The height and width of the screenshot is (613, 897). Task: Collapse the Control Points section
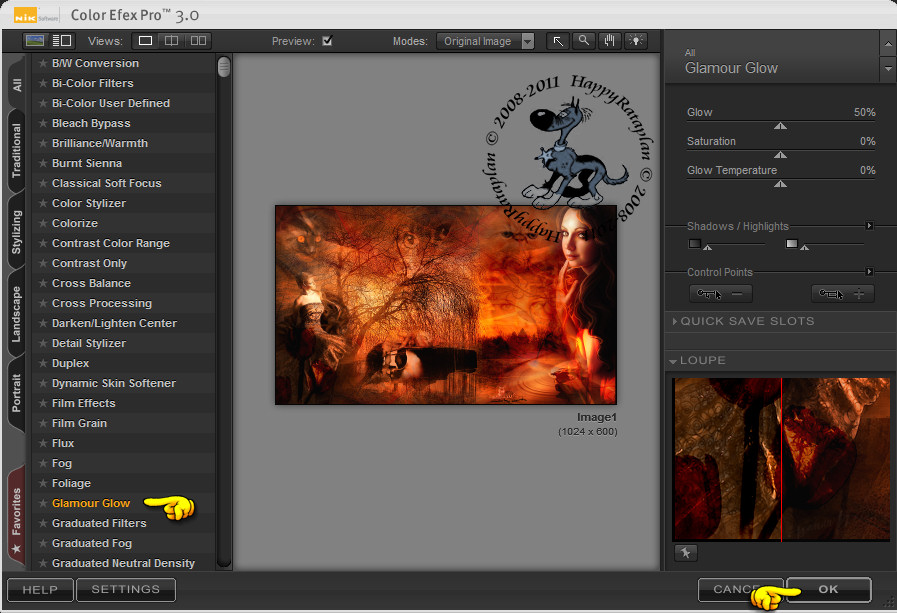pos(869,272)
